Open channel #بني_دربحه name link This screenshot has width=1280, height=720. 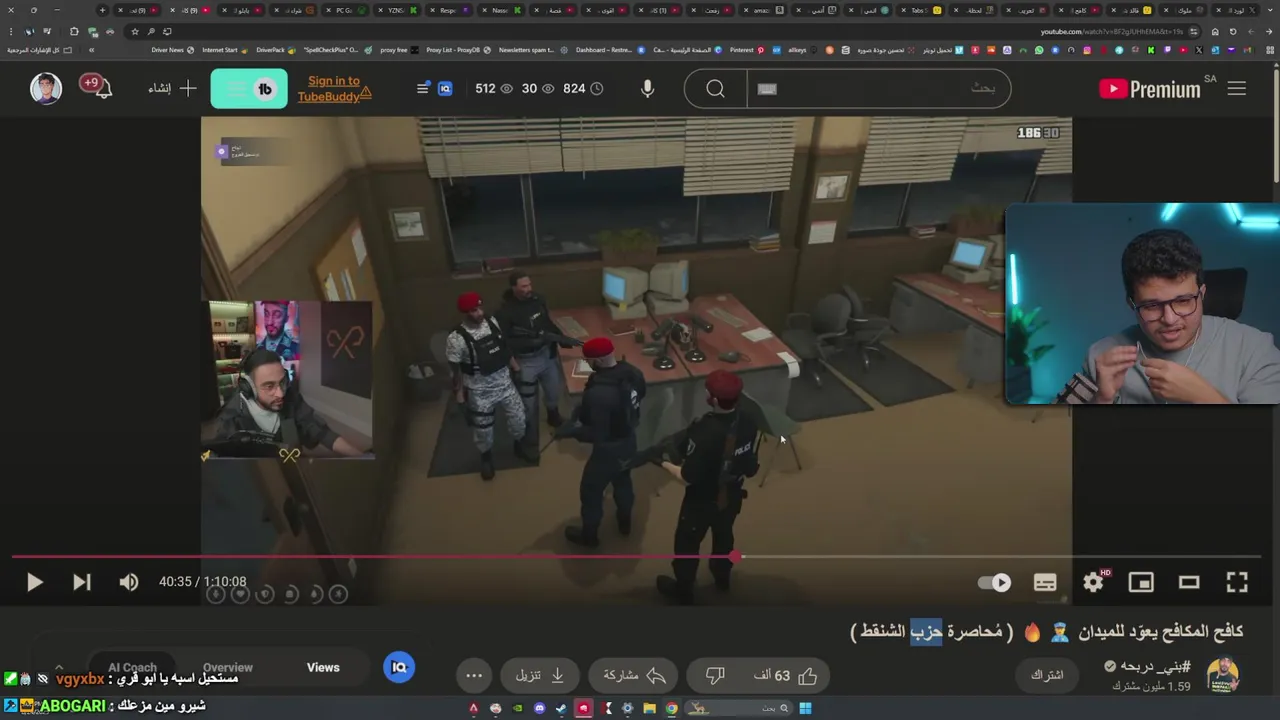tap(1156, 666)
